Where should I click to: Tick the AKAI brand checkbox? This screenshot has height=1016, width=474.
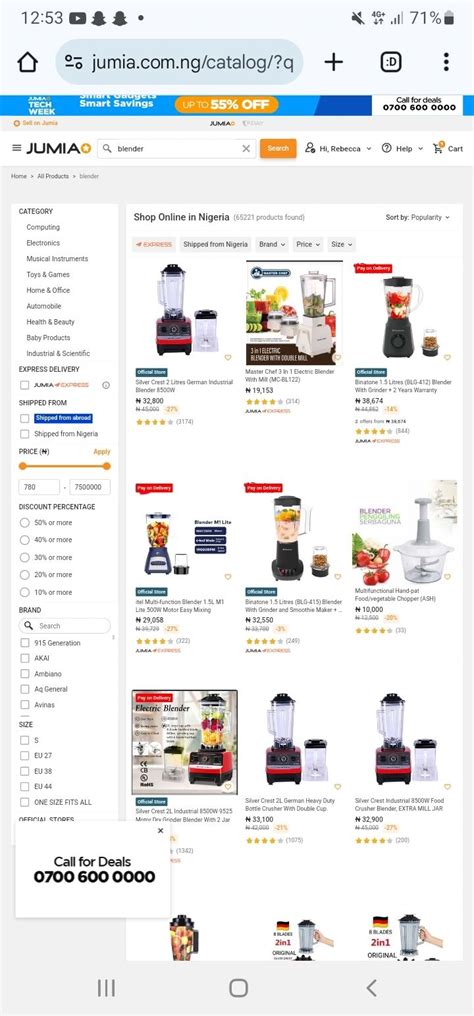25,658
